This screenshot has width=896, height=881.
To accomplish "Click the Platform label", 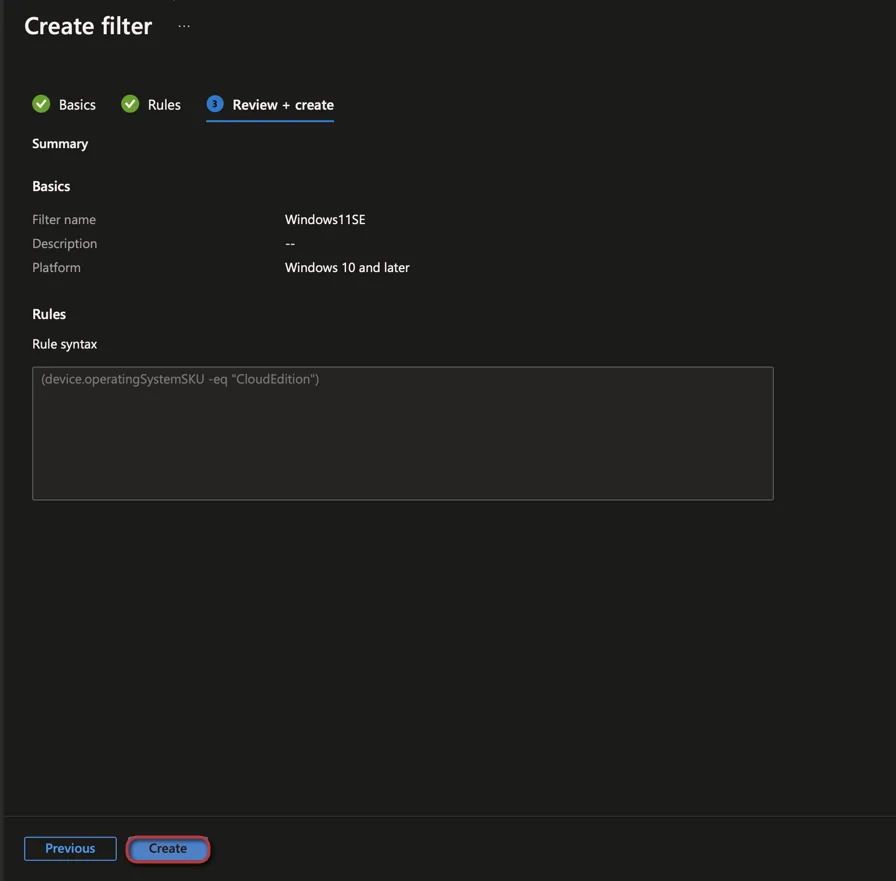I will click(x=56, y=267).
